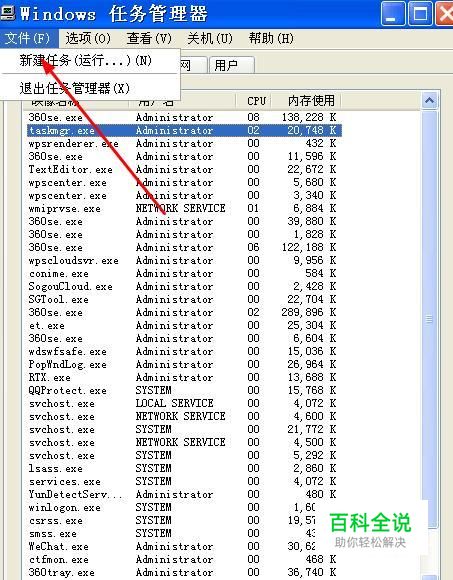Select the TextEditor.exe process
The image size is (453, 580).
70,169
